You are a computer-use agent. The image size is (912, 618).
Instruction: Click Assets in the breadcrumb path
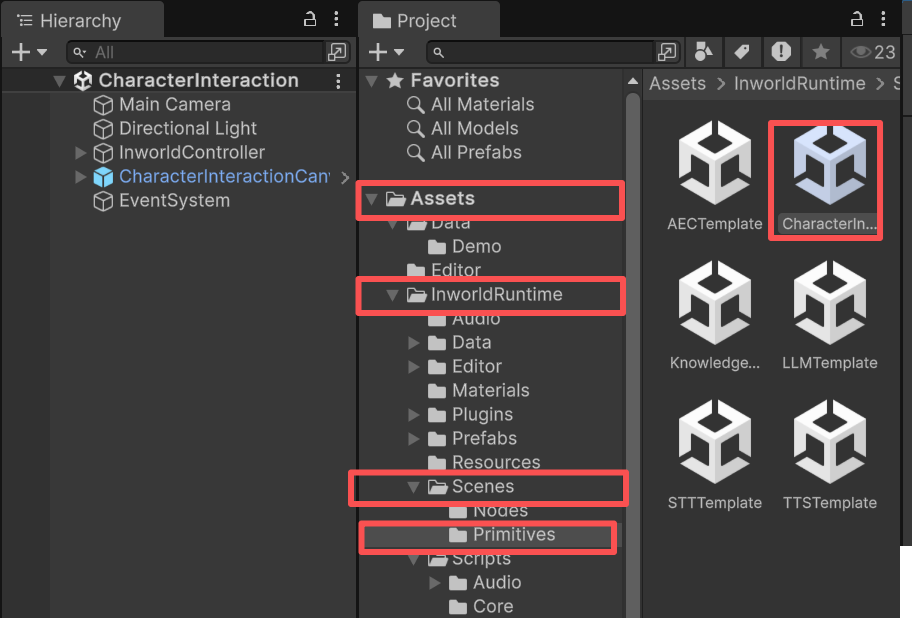pyautogui.click(x=678, y=84)
